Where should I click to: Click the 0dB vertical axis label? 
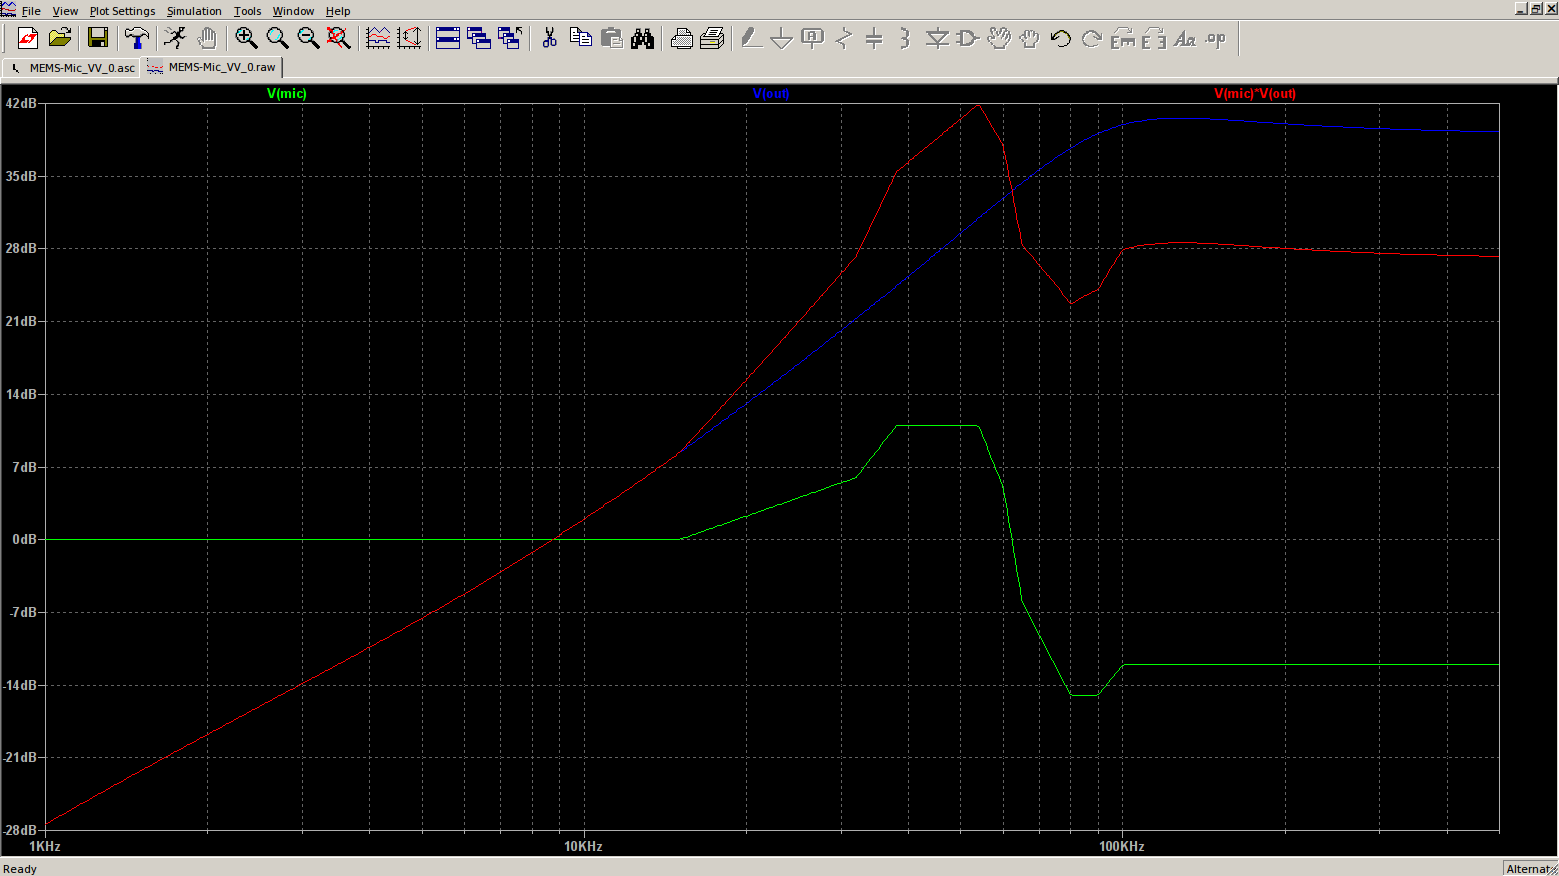pos(24,539)
